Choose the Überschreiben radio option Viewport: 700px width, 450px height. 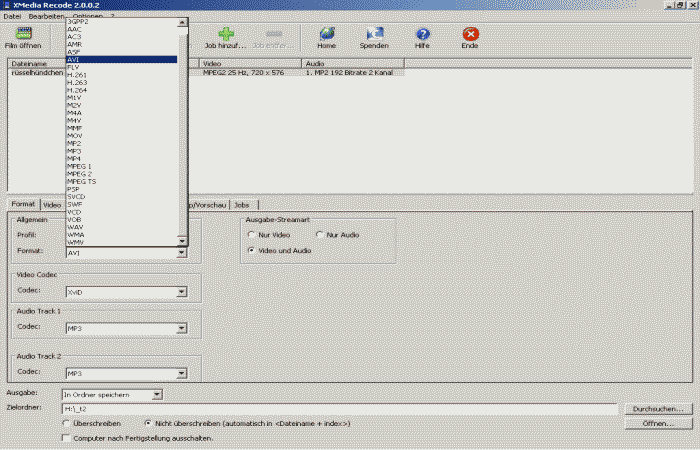tap(66, 424)
